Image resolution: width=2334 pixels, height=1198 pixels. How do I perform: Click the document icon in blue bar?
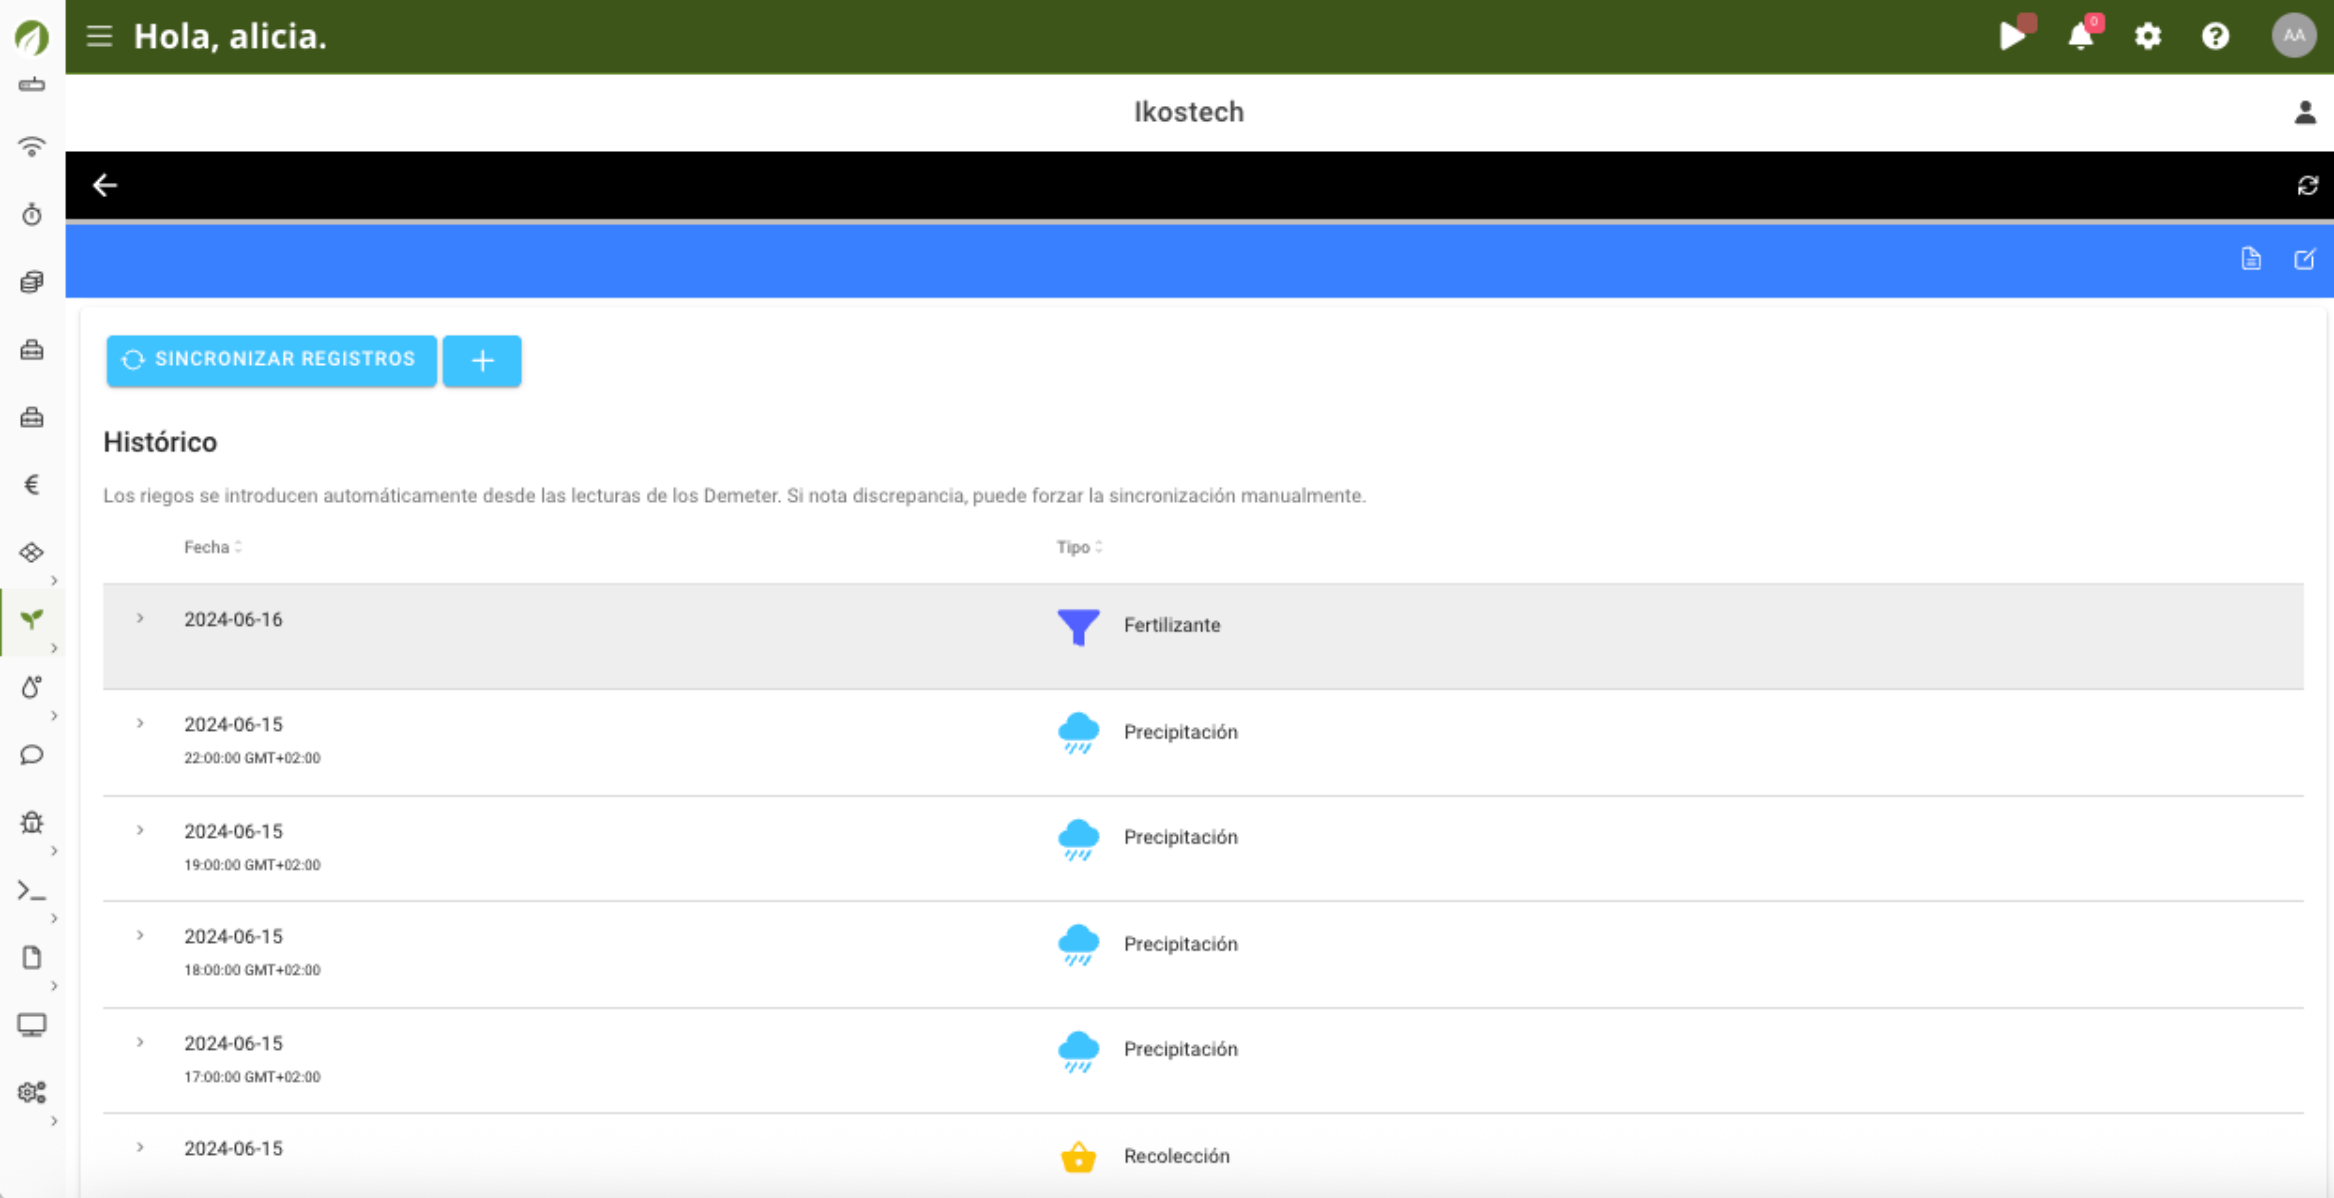tap(2251, 260)
